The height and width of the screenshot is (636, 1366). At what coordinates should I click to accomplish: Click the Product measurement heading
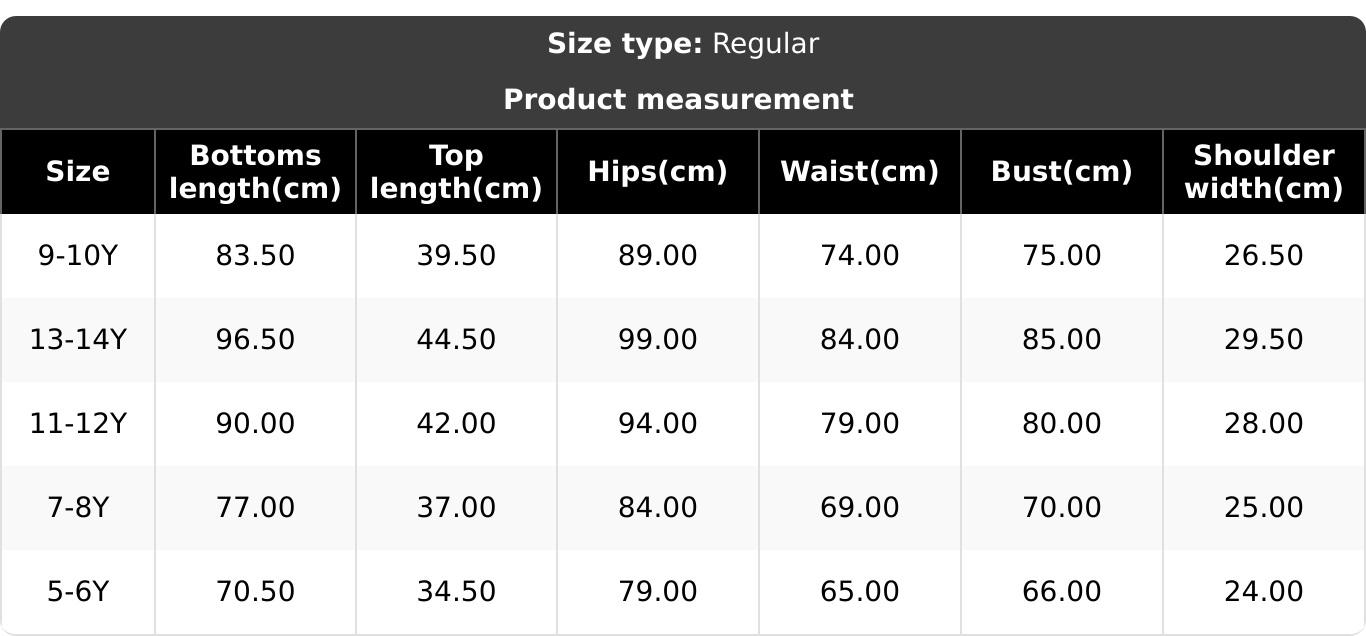tap(678, 100)
